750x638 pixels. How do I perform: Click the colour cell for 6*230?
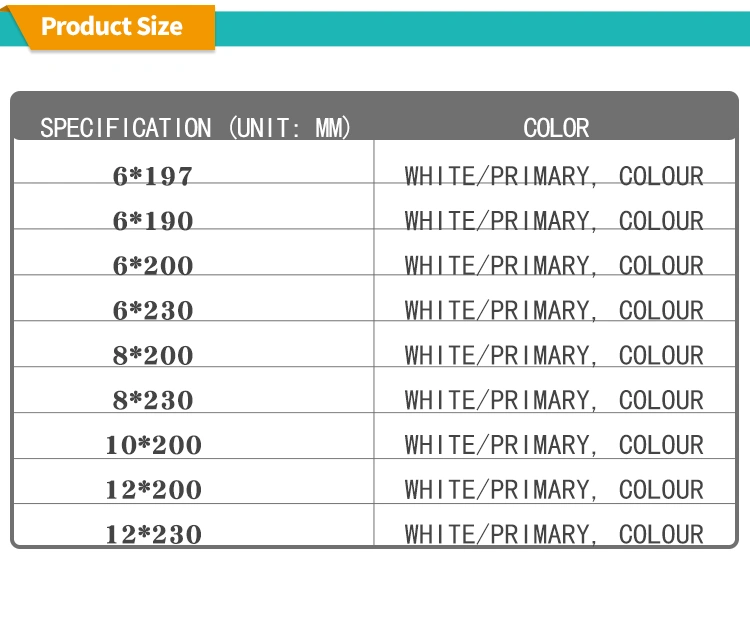pos(554,311)
